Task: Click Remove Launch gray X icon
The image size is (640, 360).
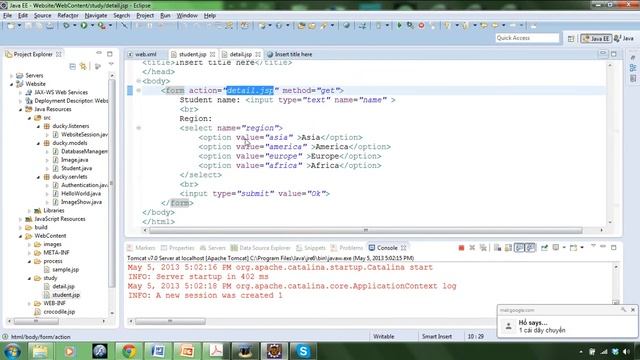Action: point(472,248)
